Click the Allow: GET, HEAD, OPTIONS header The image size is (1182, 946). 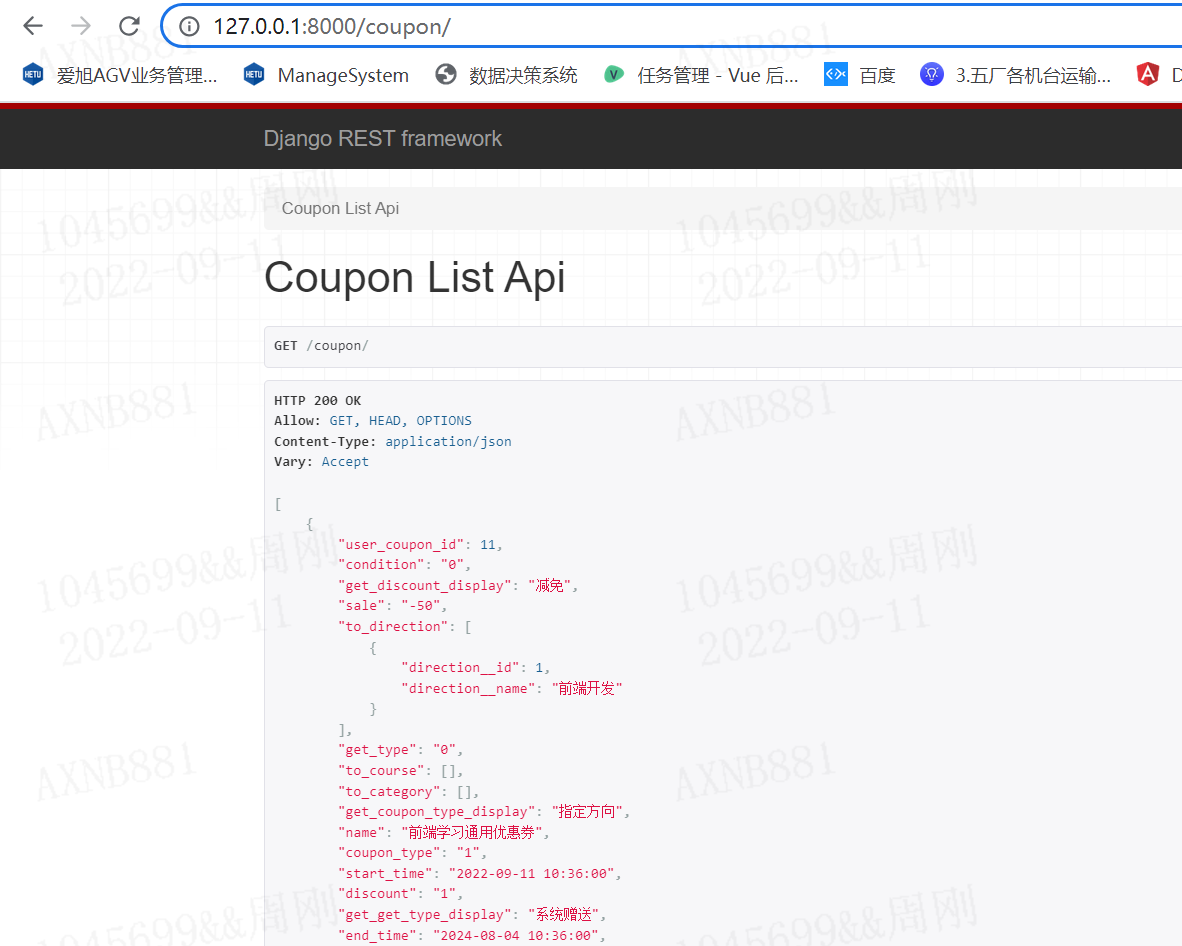point(372,421)
